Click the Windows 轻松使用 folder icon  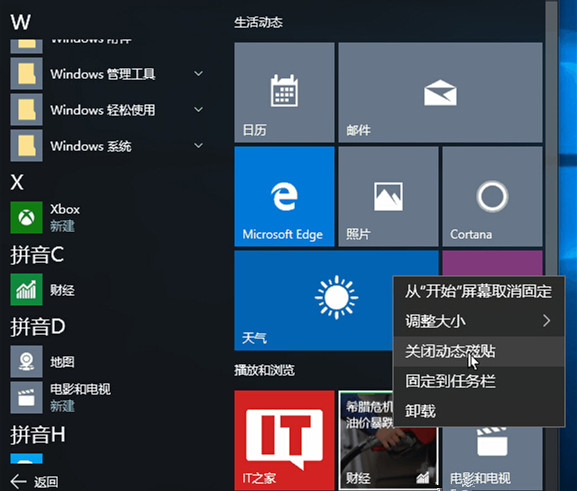coord(26,110)
